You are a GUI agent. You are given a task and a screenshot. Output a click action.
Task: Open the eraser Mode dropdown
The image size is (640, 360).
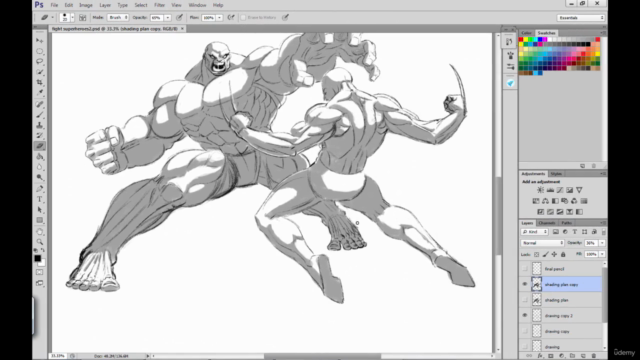tap(118, 18)
